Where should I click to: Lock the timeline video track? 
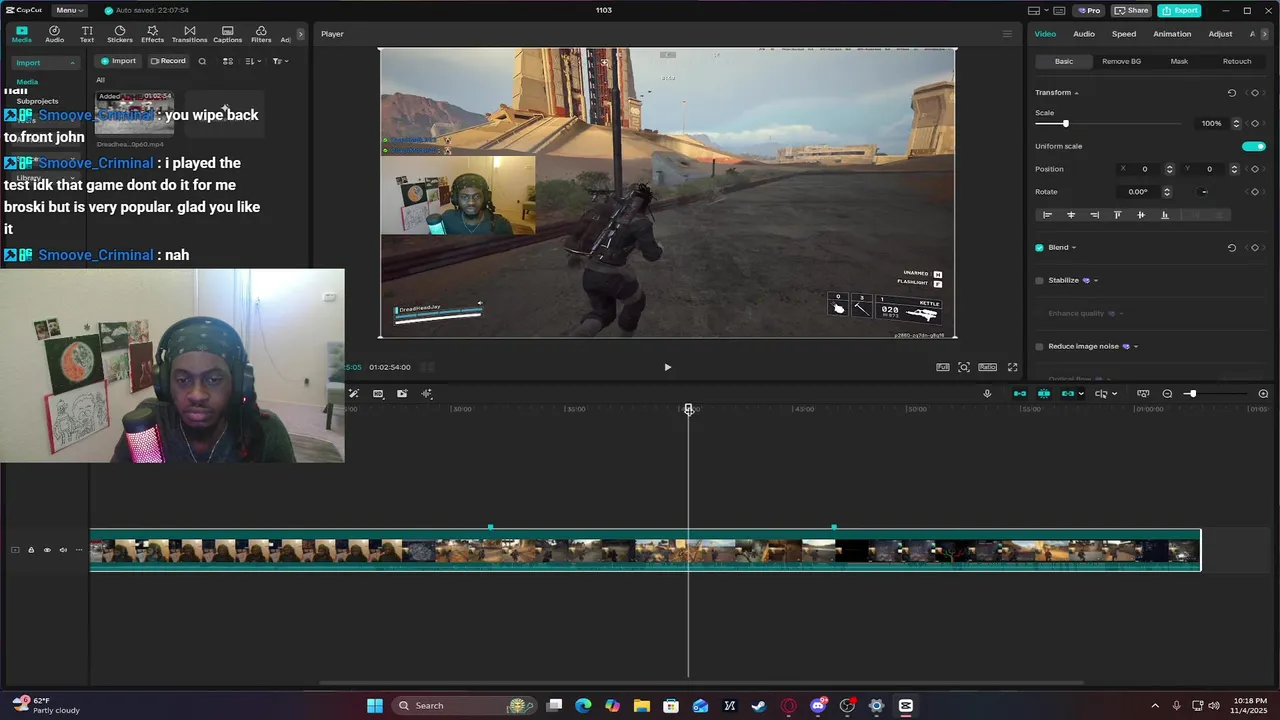(31, 550)
